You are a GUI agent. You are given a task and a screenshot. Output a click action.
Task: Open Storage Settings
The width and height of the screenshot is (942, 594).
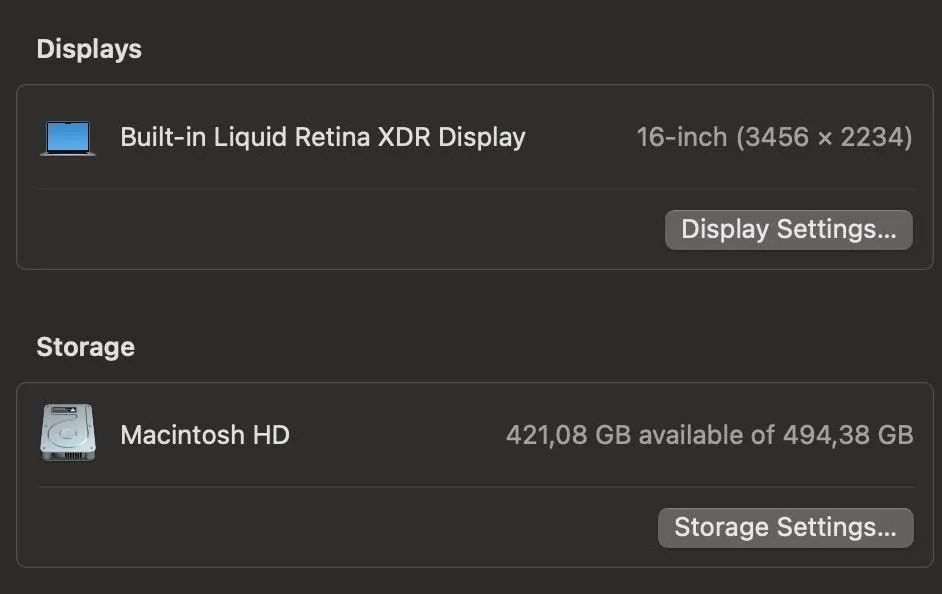coord(786,527)
